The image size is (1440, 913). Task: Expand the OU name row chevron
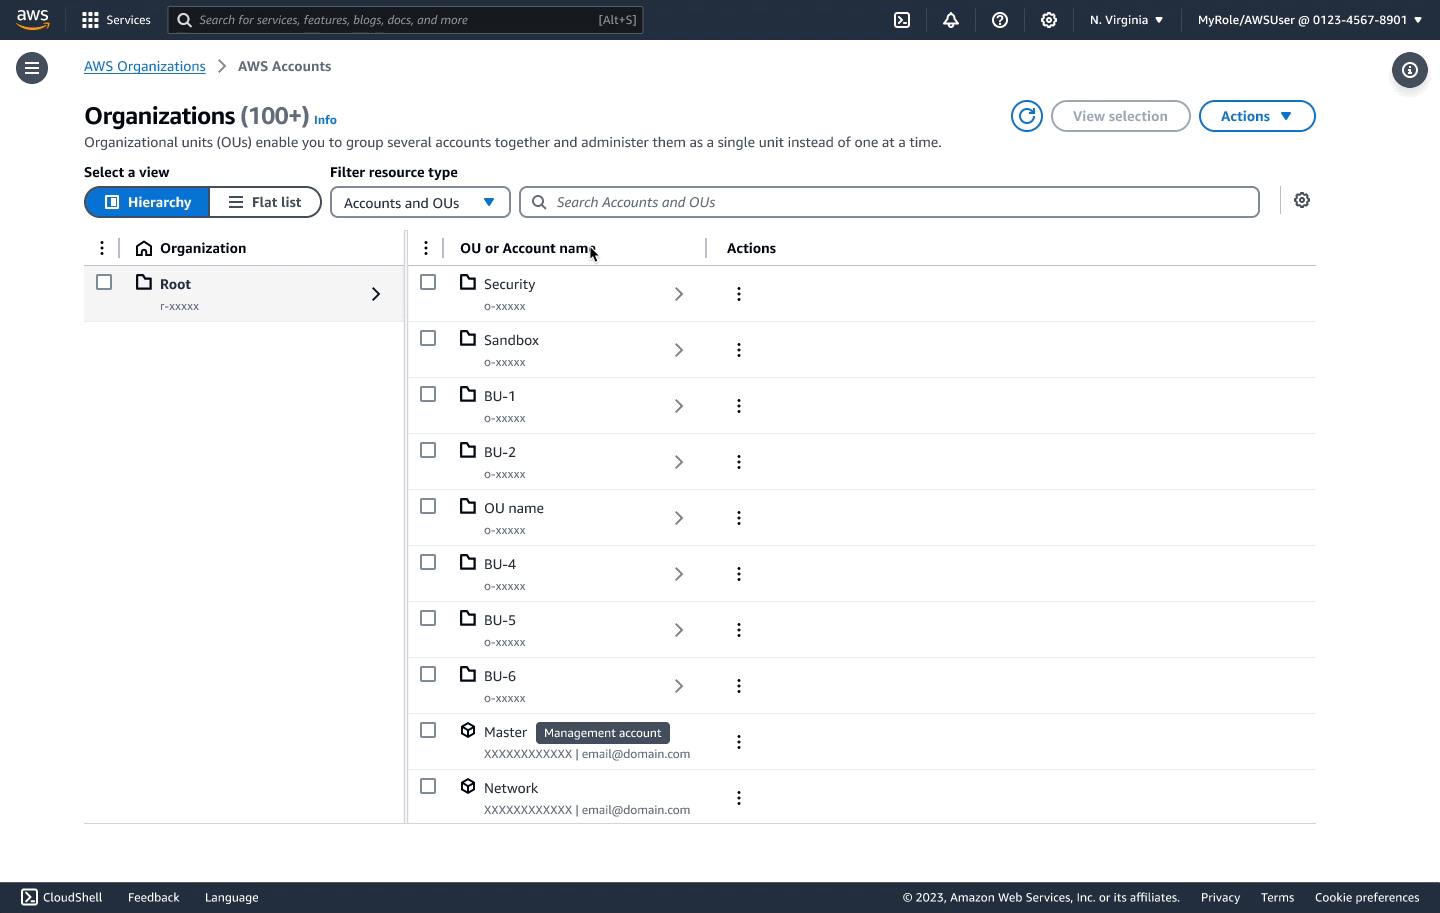[679, 518]
